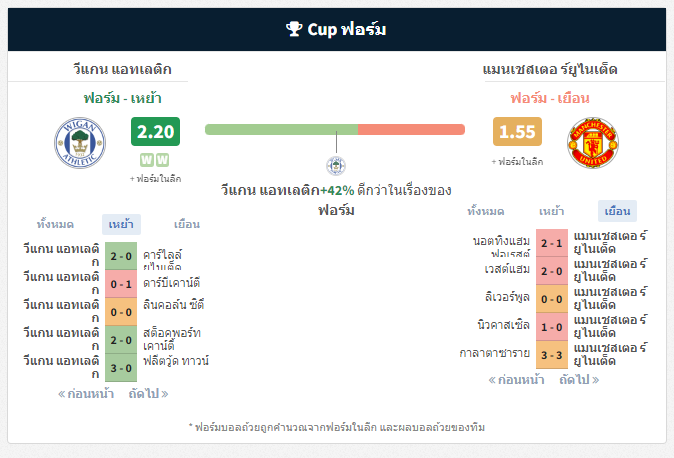674x458 pixels.
Task: Click the first green W form badge
Action: click(147, 160)
